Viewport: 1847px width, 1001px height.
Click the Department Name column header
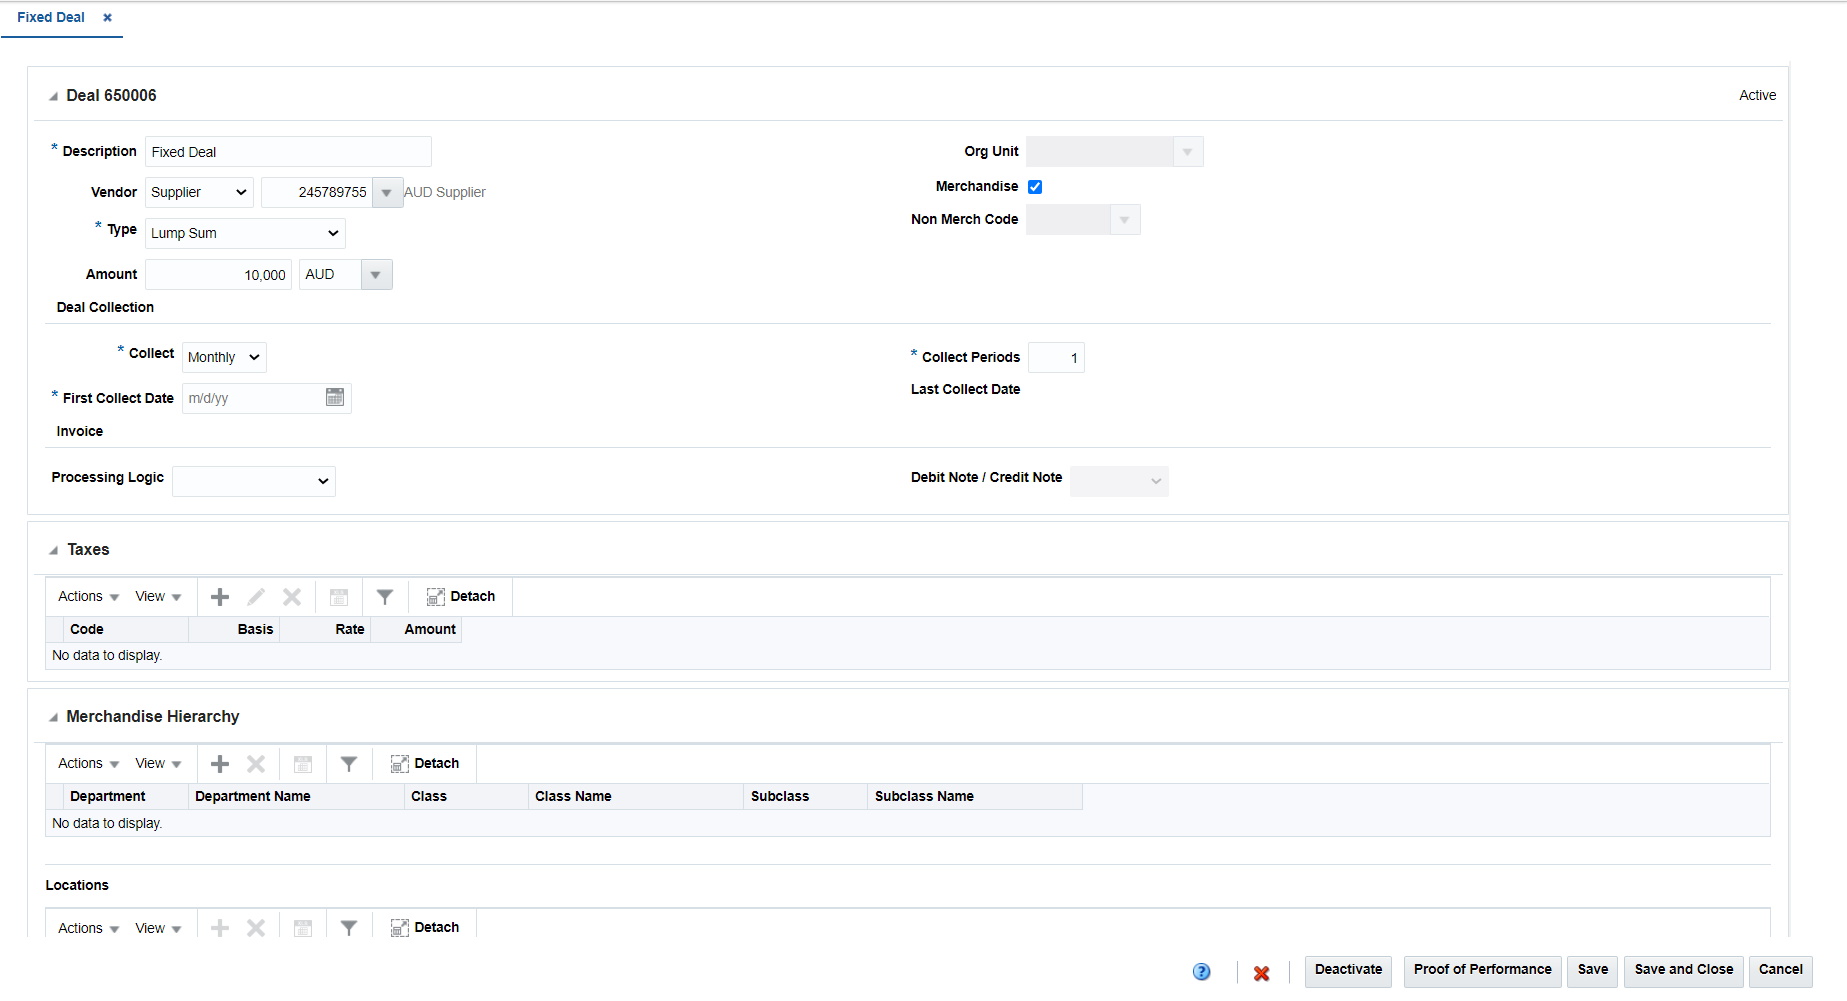coord(296,797)
